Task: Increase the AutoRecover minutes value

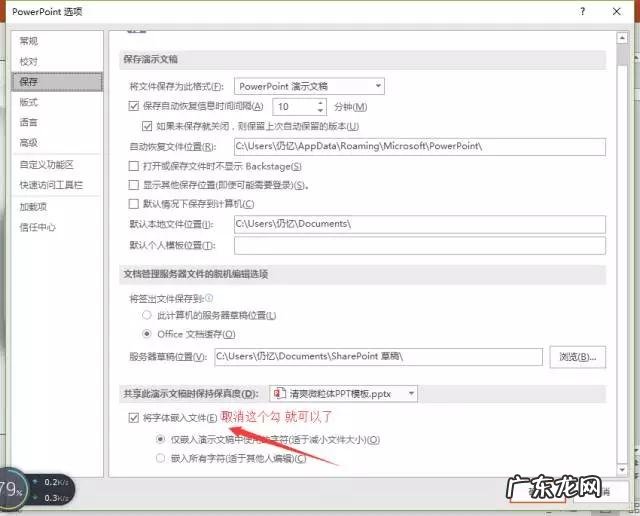Action: [x=320, y=103]
